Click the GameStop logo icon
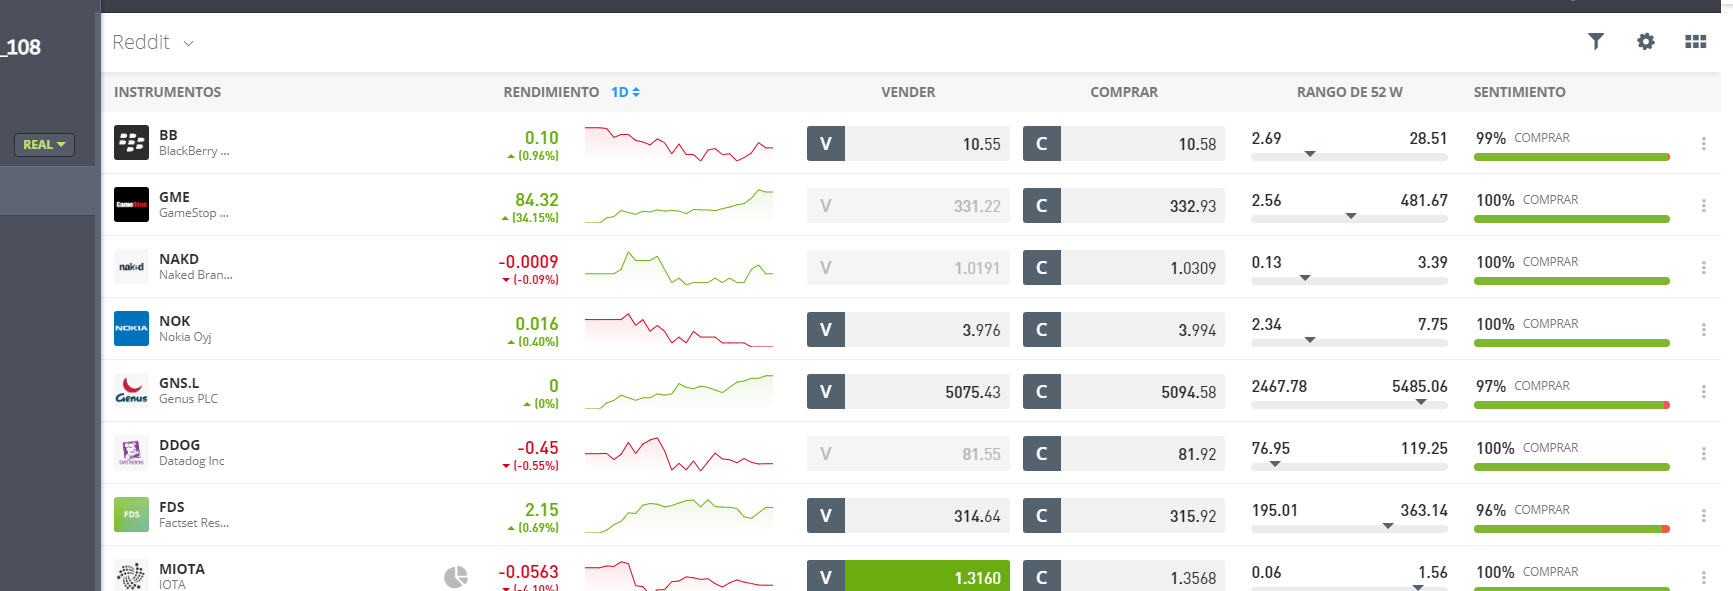 coord(131,205)
